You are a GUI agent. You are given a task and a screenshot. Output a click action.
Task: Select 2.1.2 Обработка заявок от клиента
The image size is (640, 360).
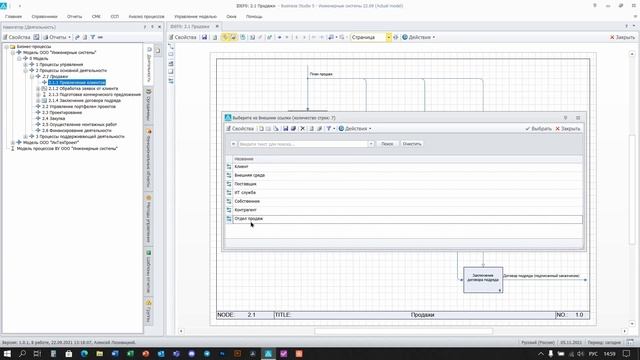[x=83, y=89]
